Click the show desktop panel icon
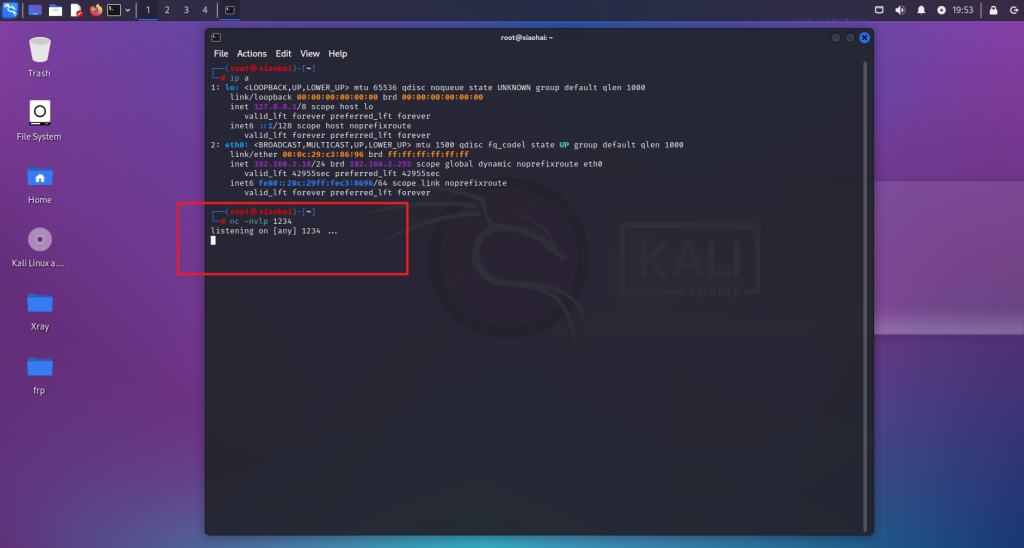 [35, 10]
